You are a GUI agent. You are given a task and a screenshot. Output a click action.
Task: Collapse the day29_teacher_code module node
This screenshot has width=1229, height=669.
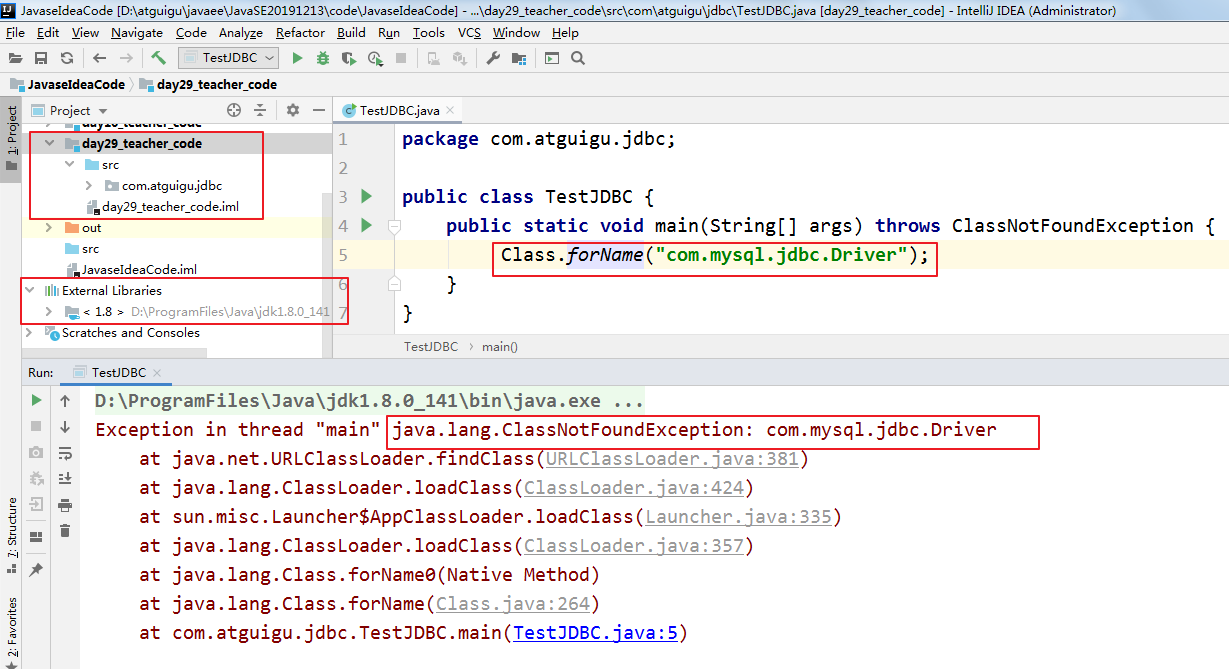pyautogui.click(x=49, y=143)
